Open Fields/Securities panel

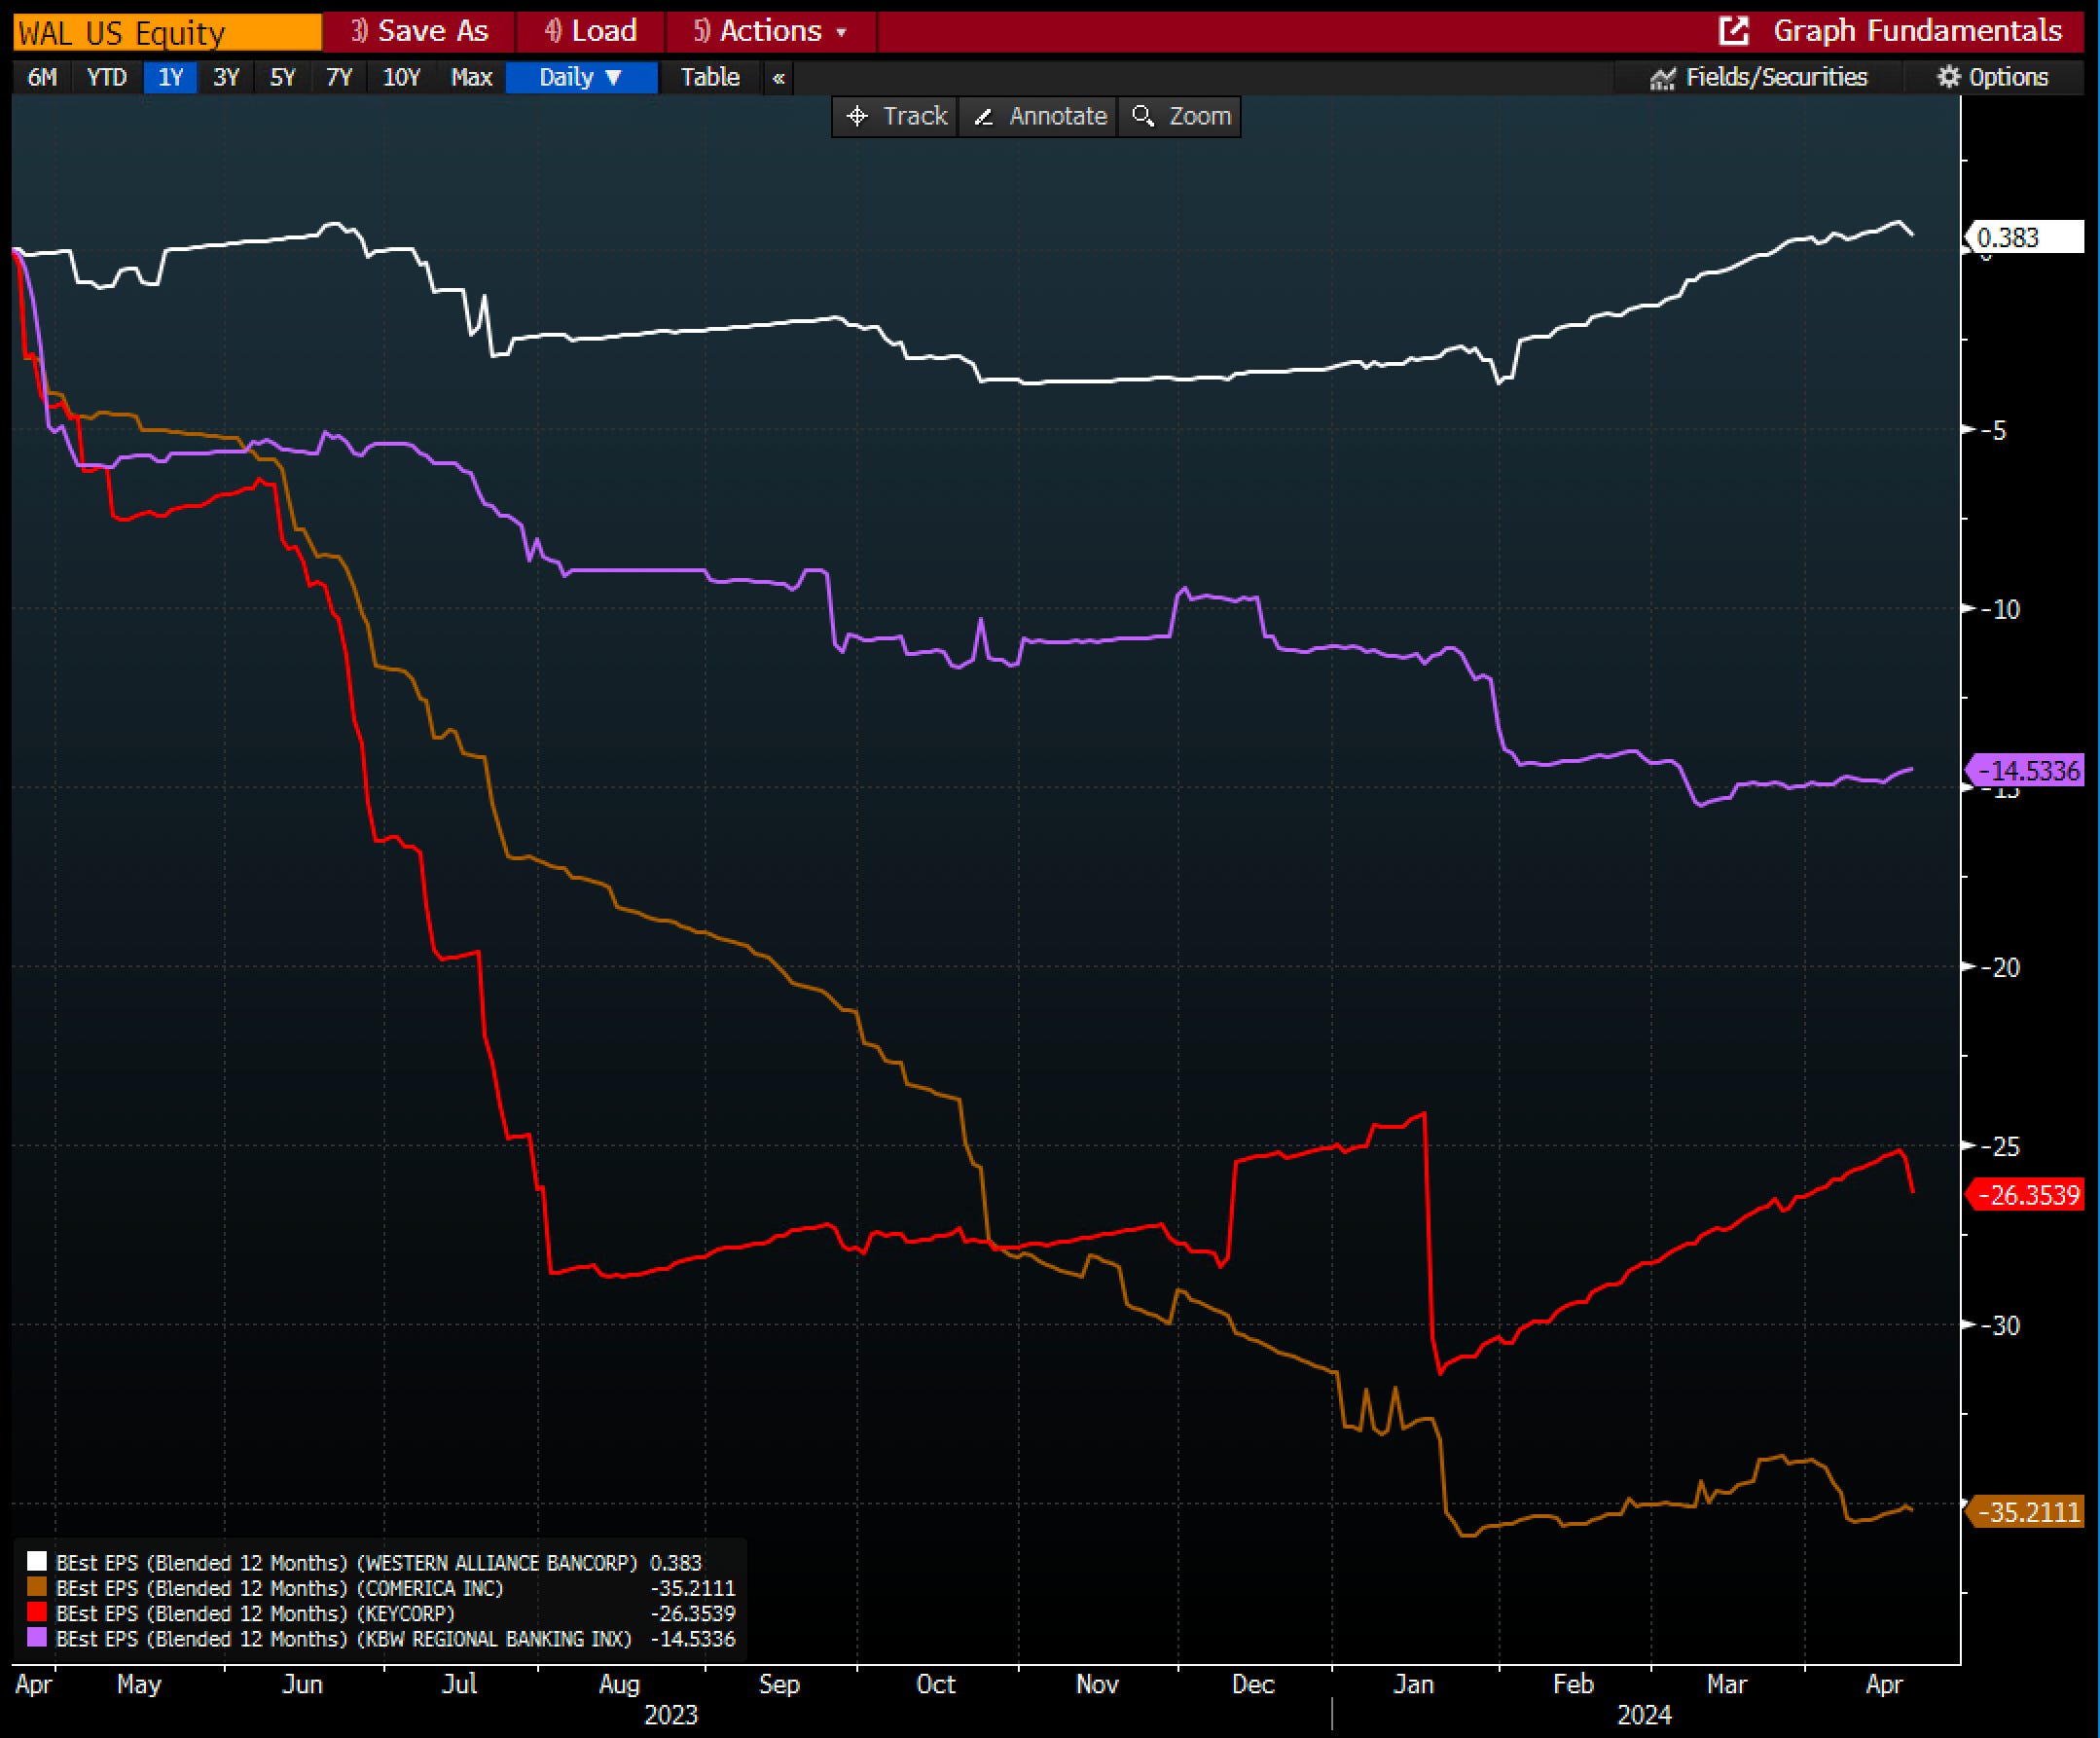click(x=1758, y=77)
